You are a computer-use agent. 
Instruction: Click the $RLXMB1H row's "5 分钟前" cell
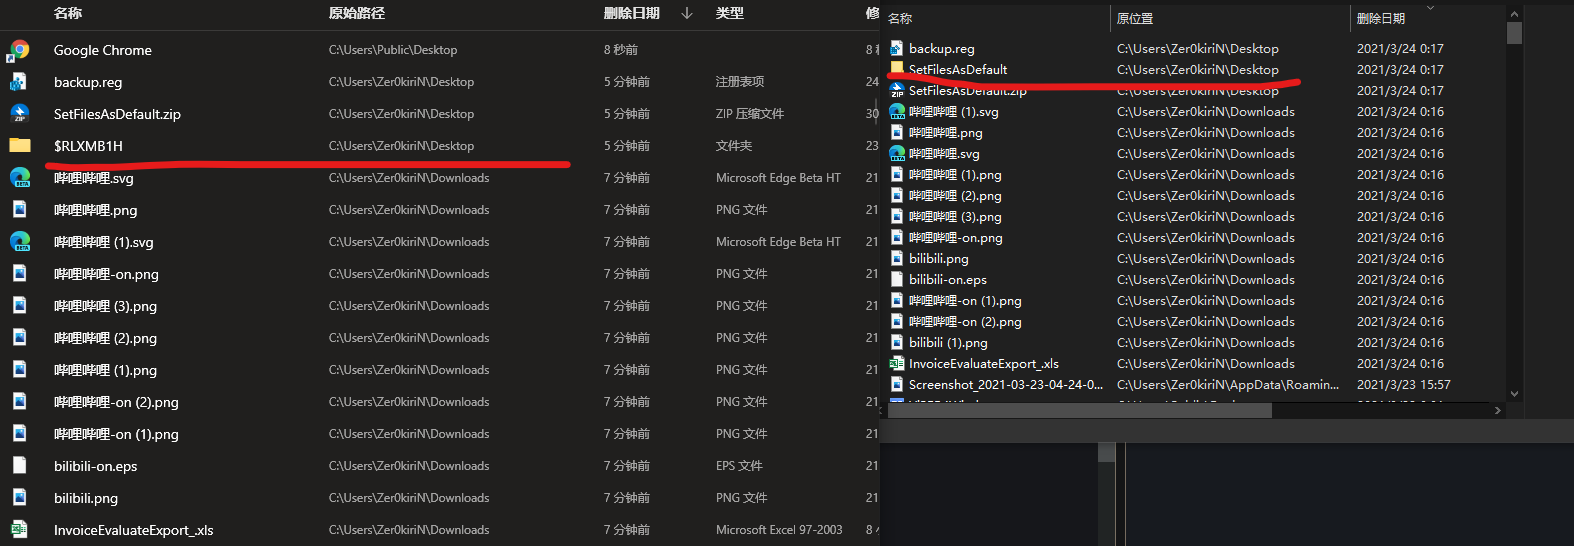[627, 146]
